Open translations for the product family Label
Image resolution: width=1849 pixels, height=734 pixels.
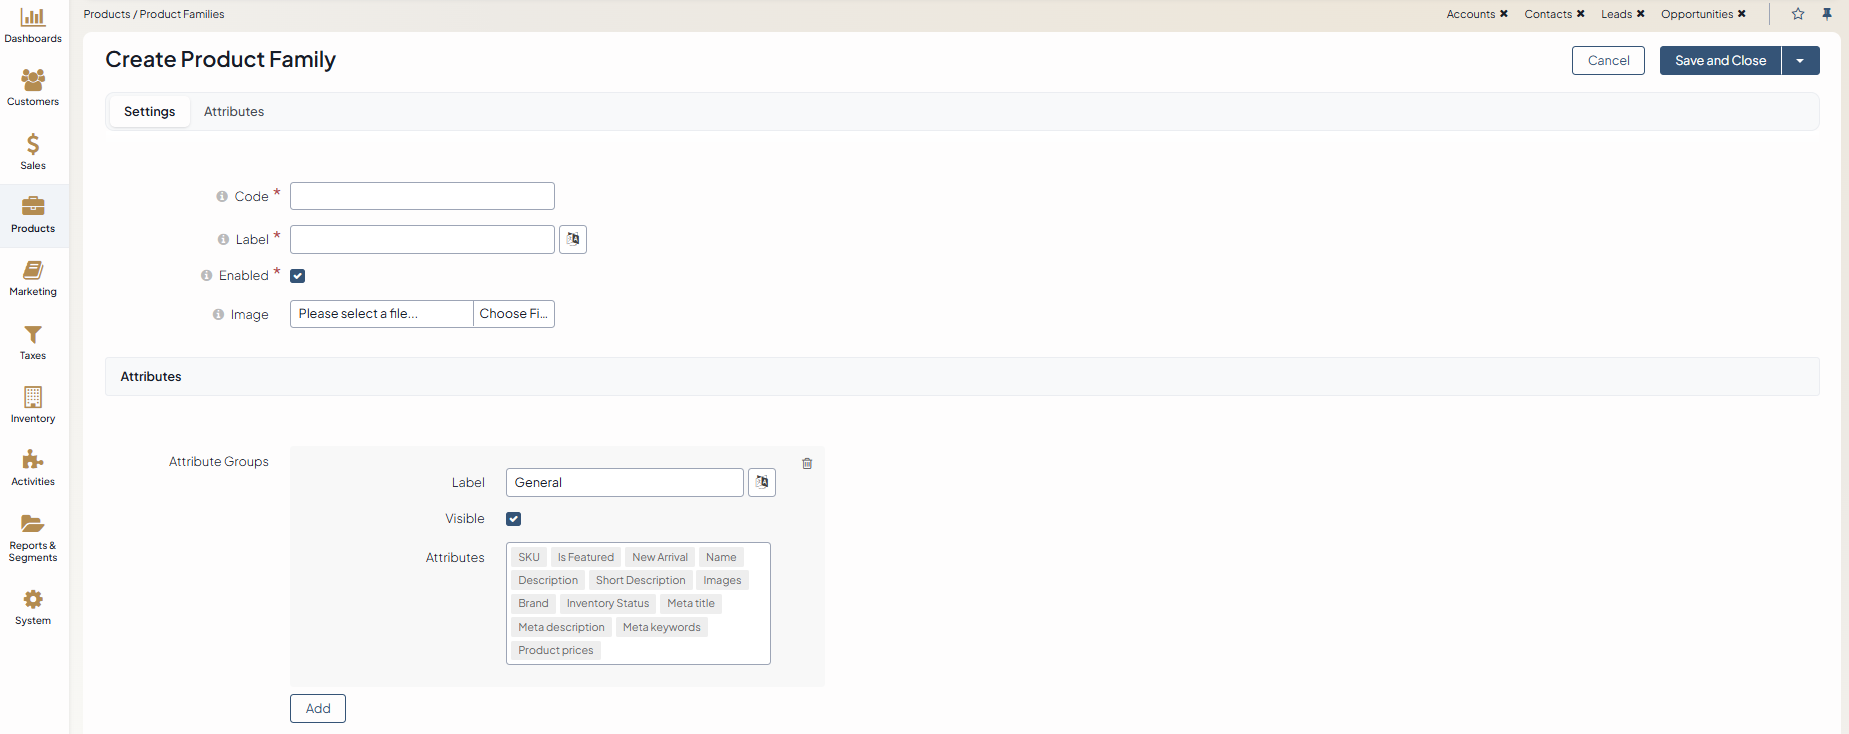573,240
